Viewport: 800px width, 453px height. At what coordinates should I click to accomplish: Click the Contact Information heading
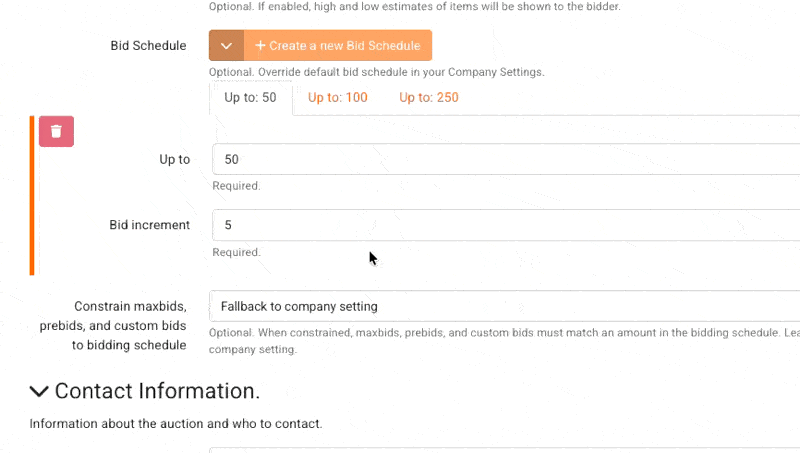[157, 391]
